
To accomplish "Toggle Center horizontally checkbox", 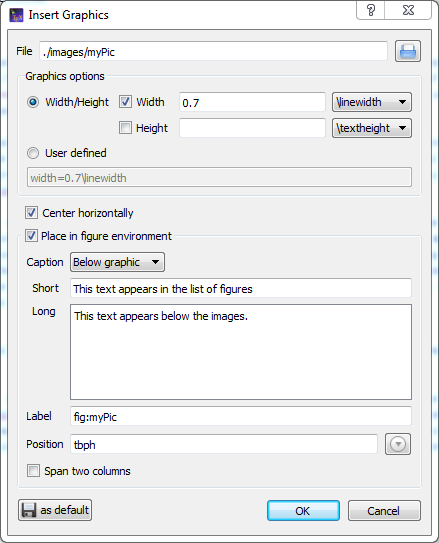I will tap(31, 213).
